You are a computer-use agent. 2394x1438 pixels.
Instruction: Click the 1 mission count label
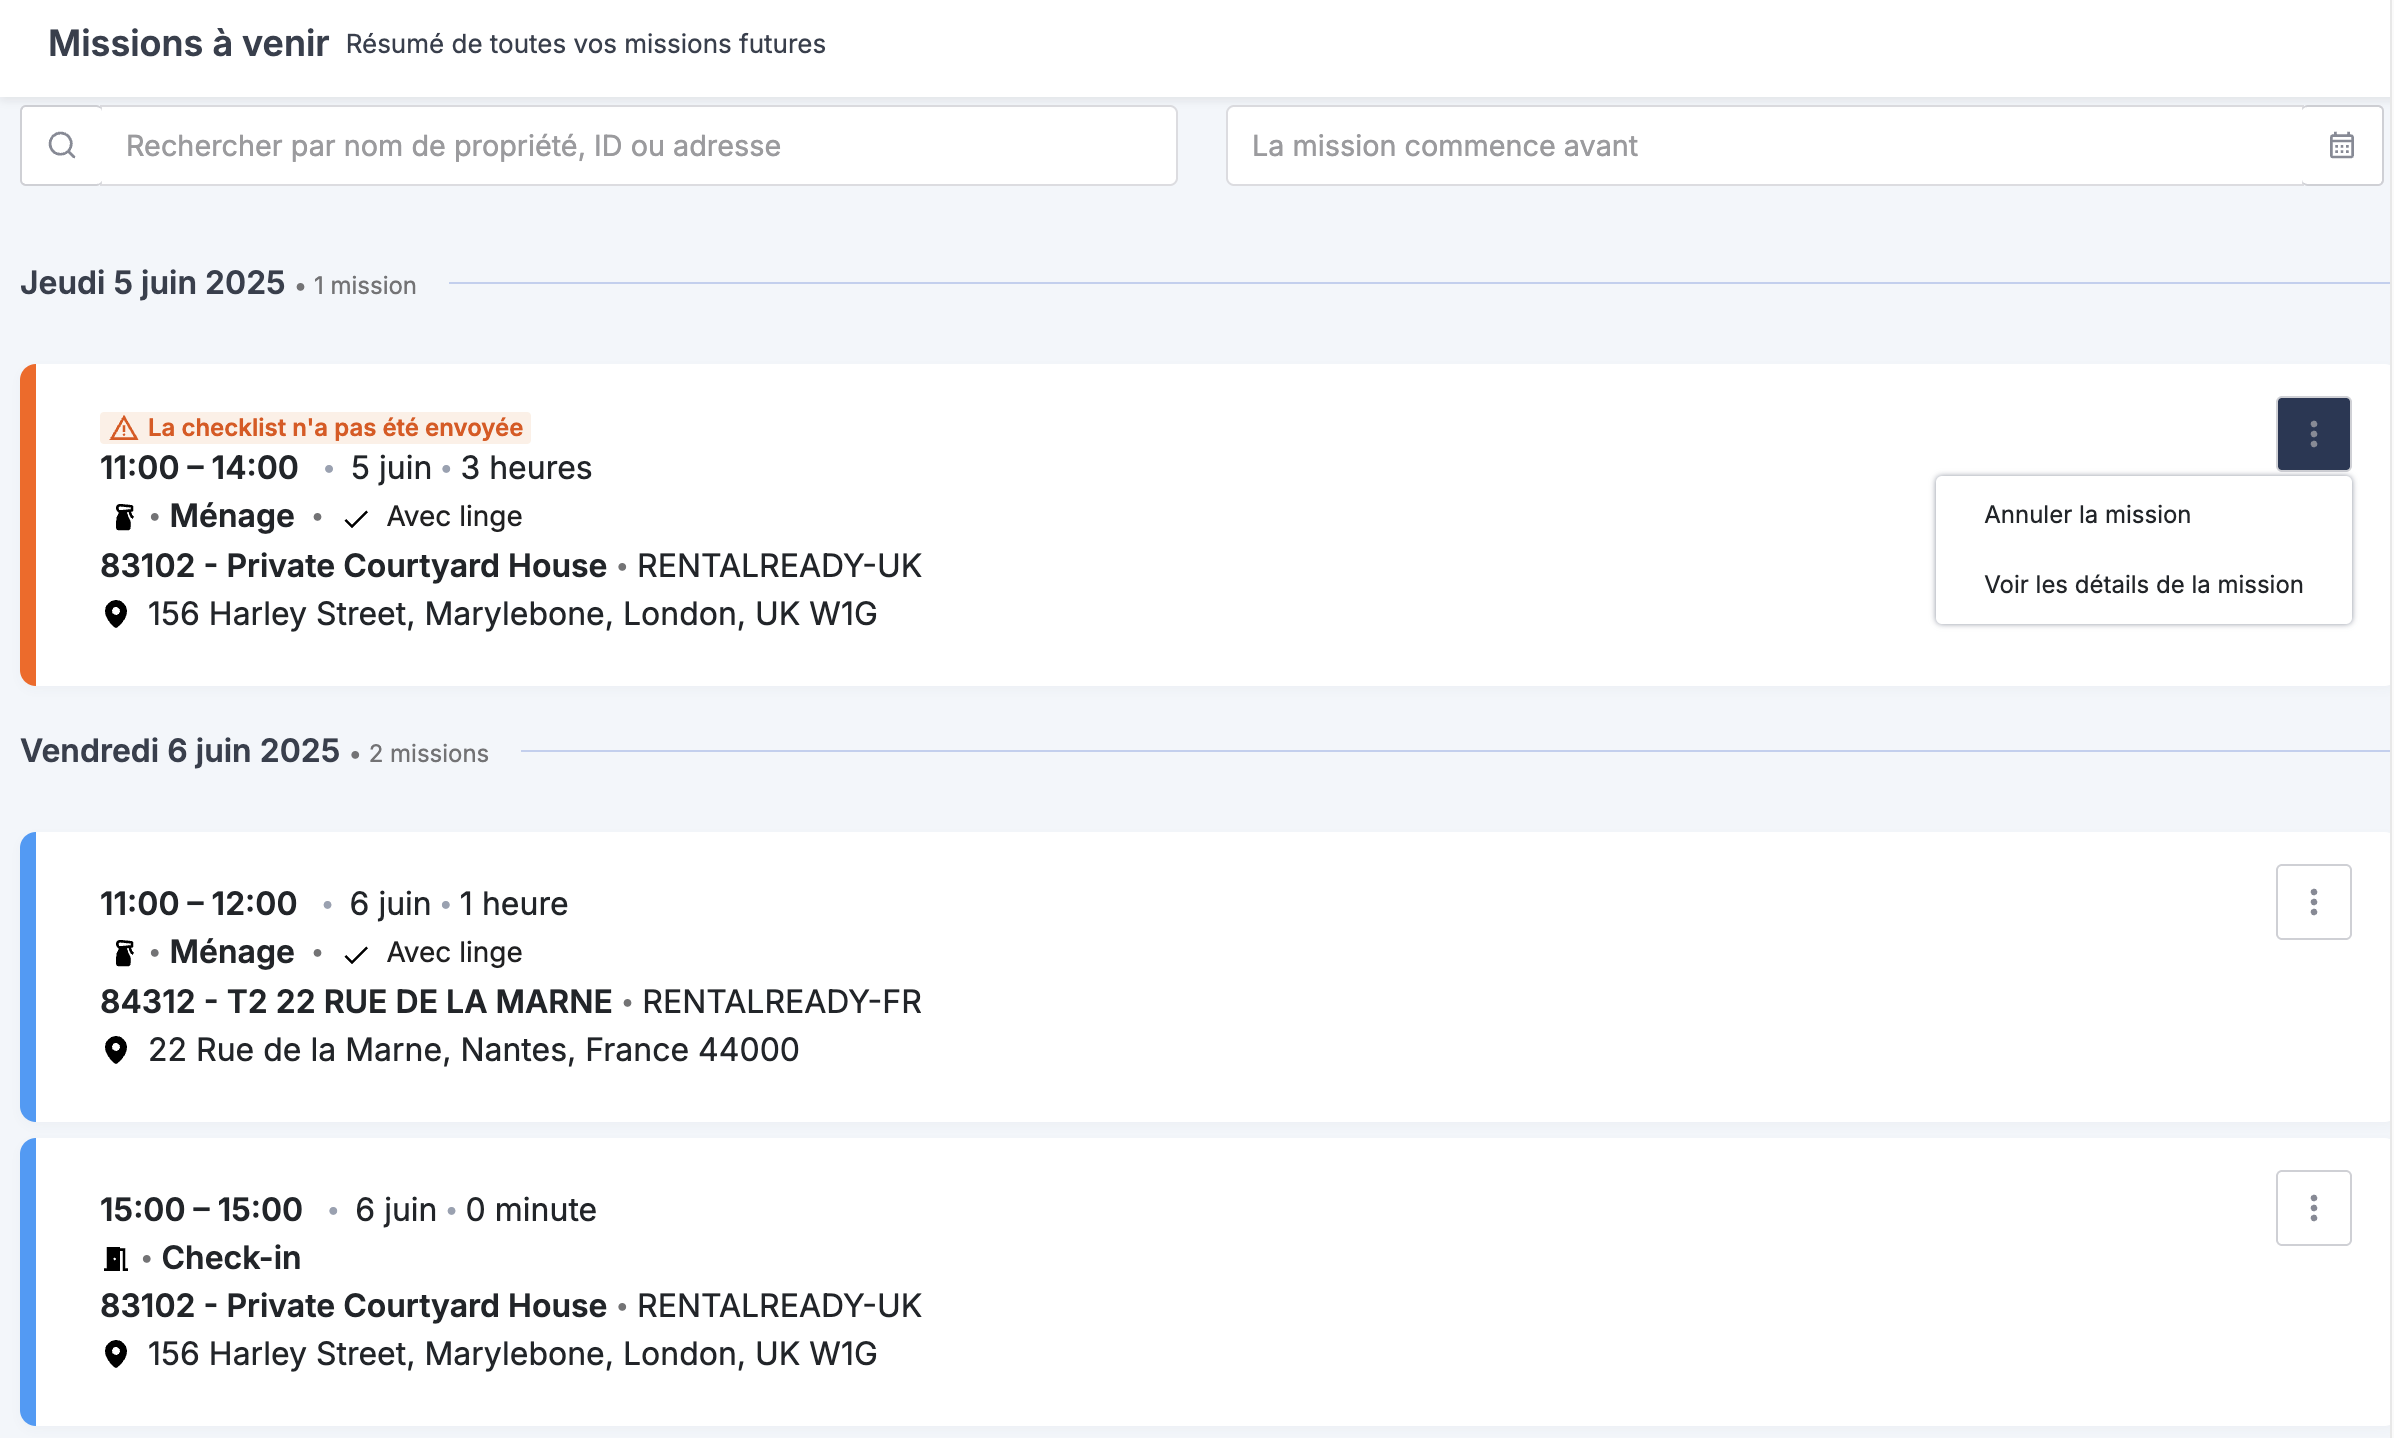click(x=364, y=286)
